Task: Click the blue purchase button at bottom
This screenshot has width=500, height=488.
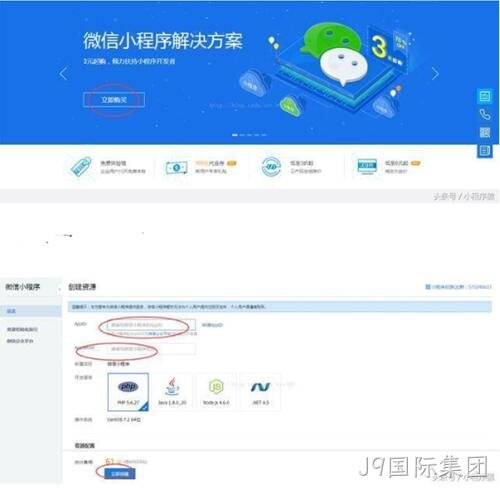Action: [120, 474]
